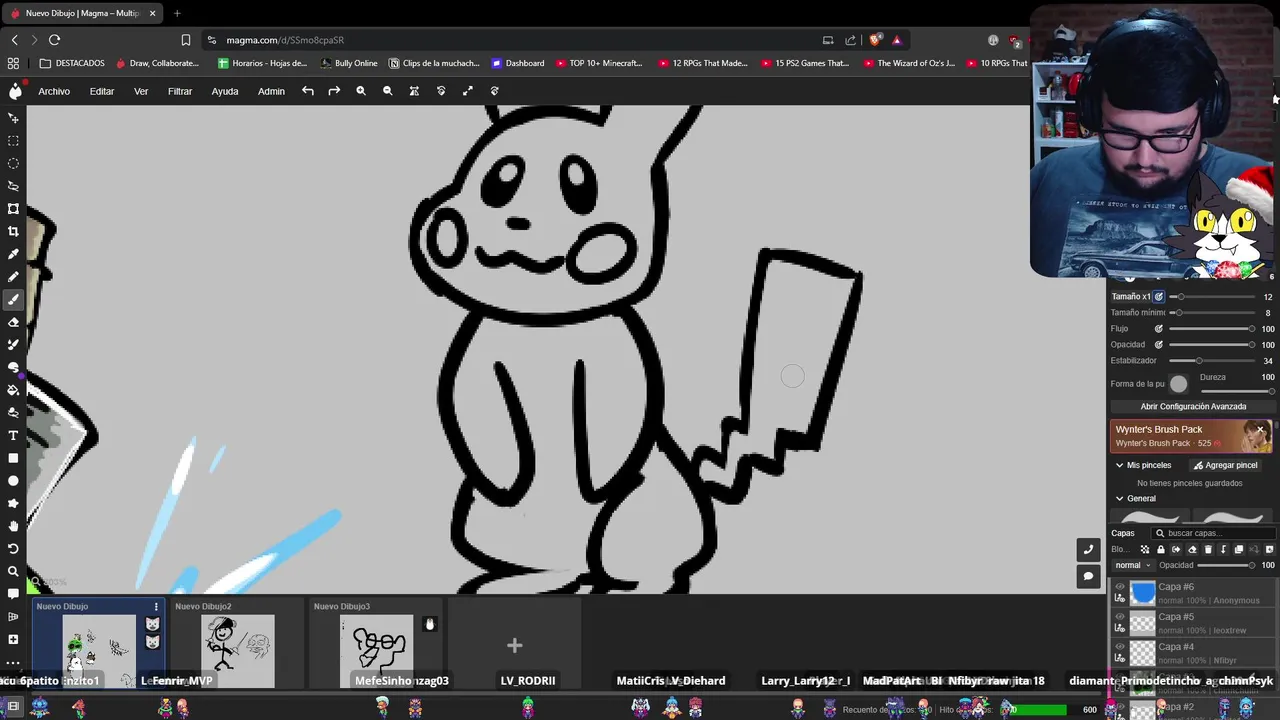Select the rectangle shape tool
The width and height of the screenshot is (1280, 720).
[13, 458]
